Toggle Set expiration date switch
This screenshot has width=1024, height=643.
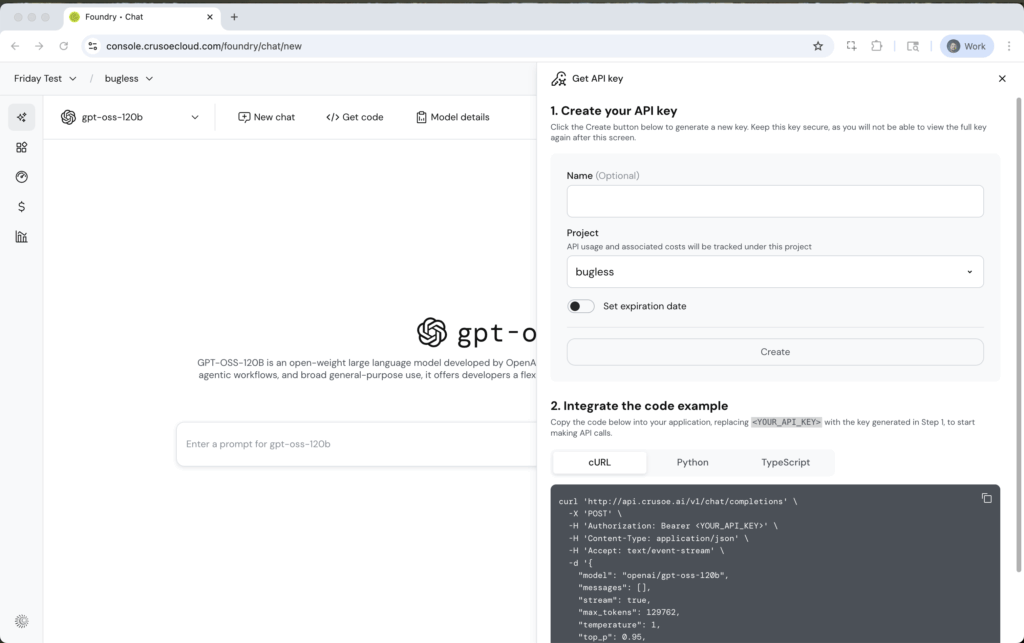pyautogui.click(x=581, y=306)
